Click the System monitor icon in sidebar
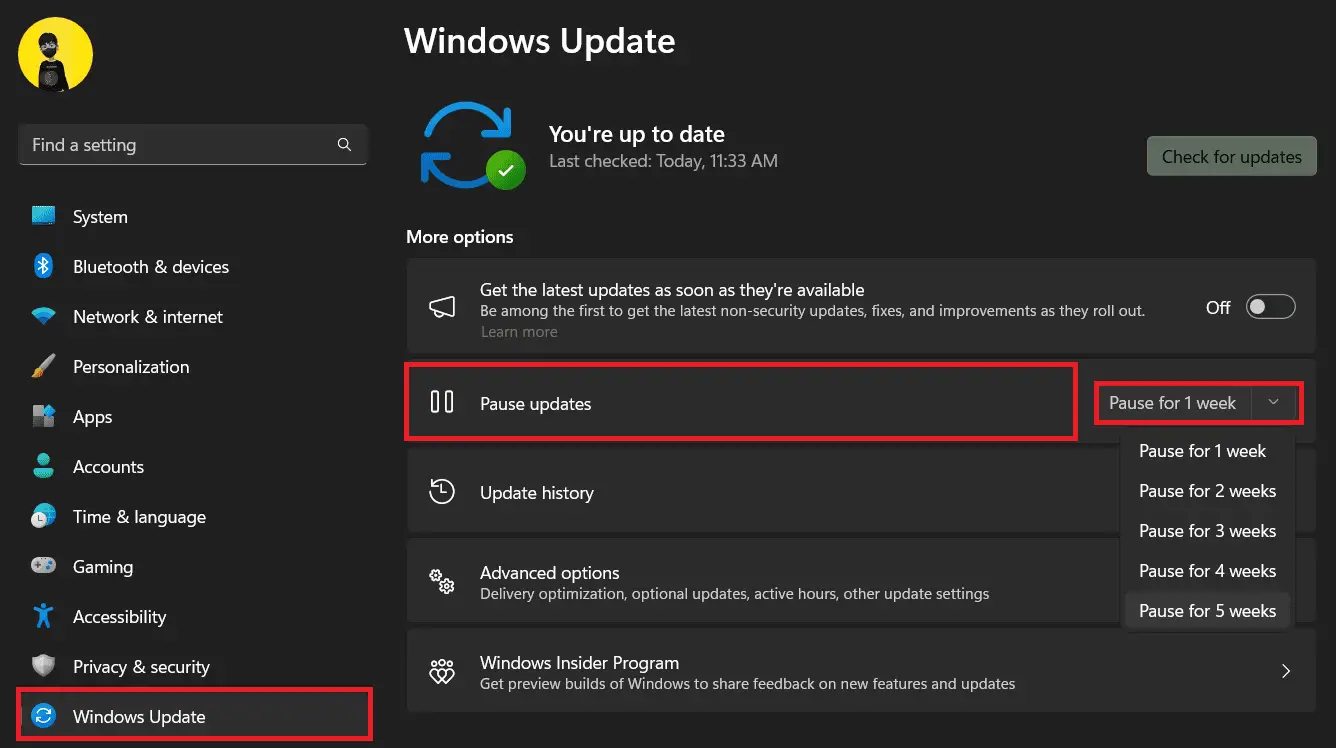 click(x=43, y=216)
